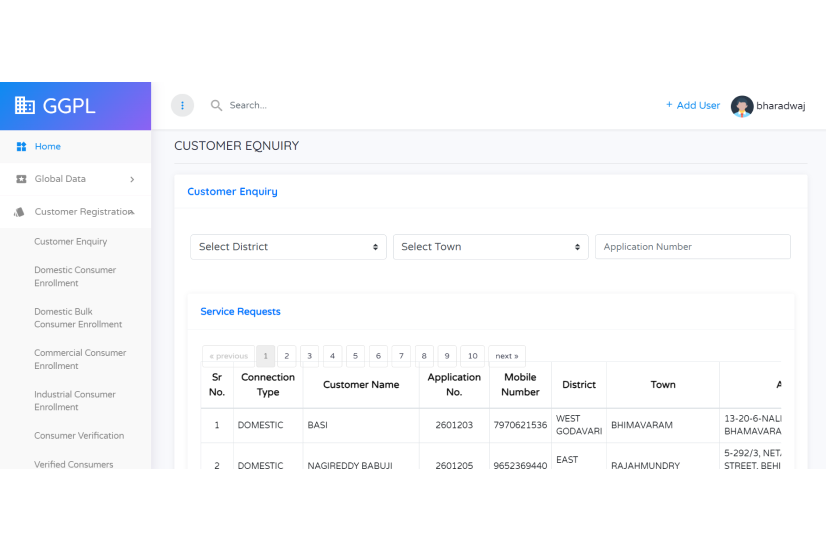Go to page 5

pos(355,356)
